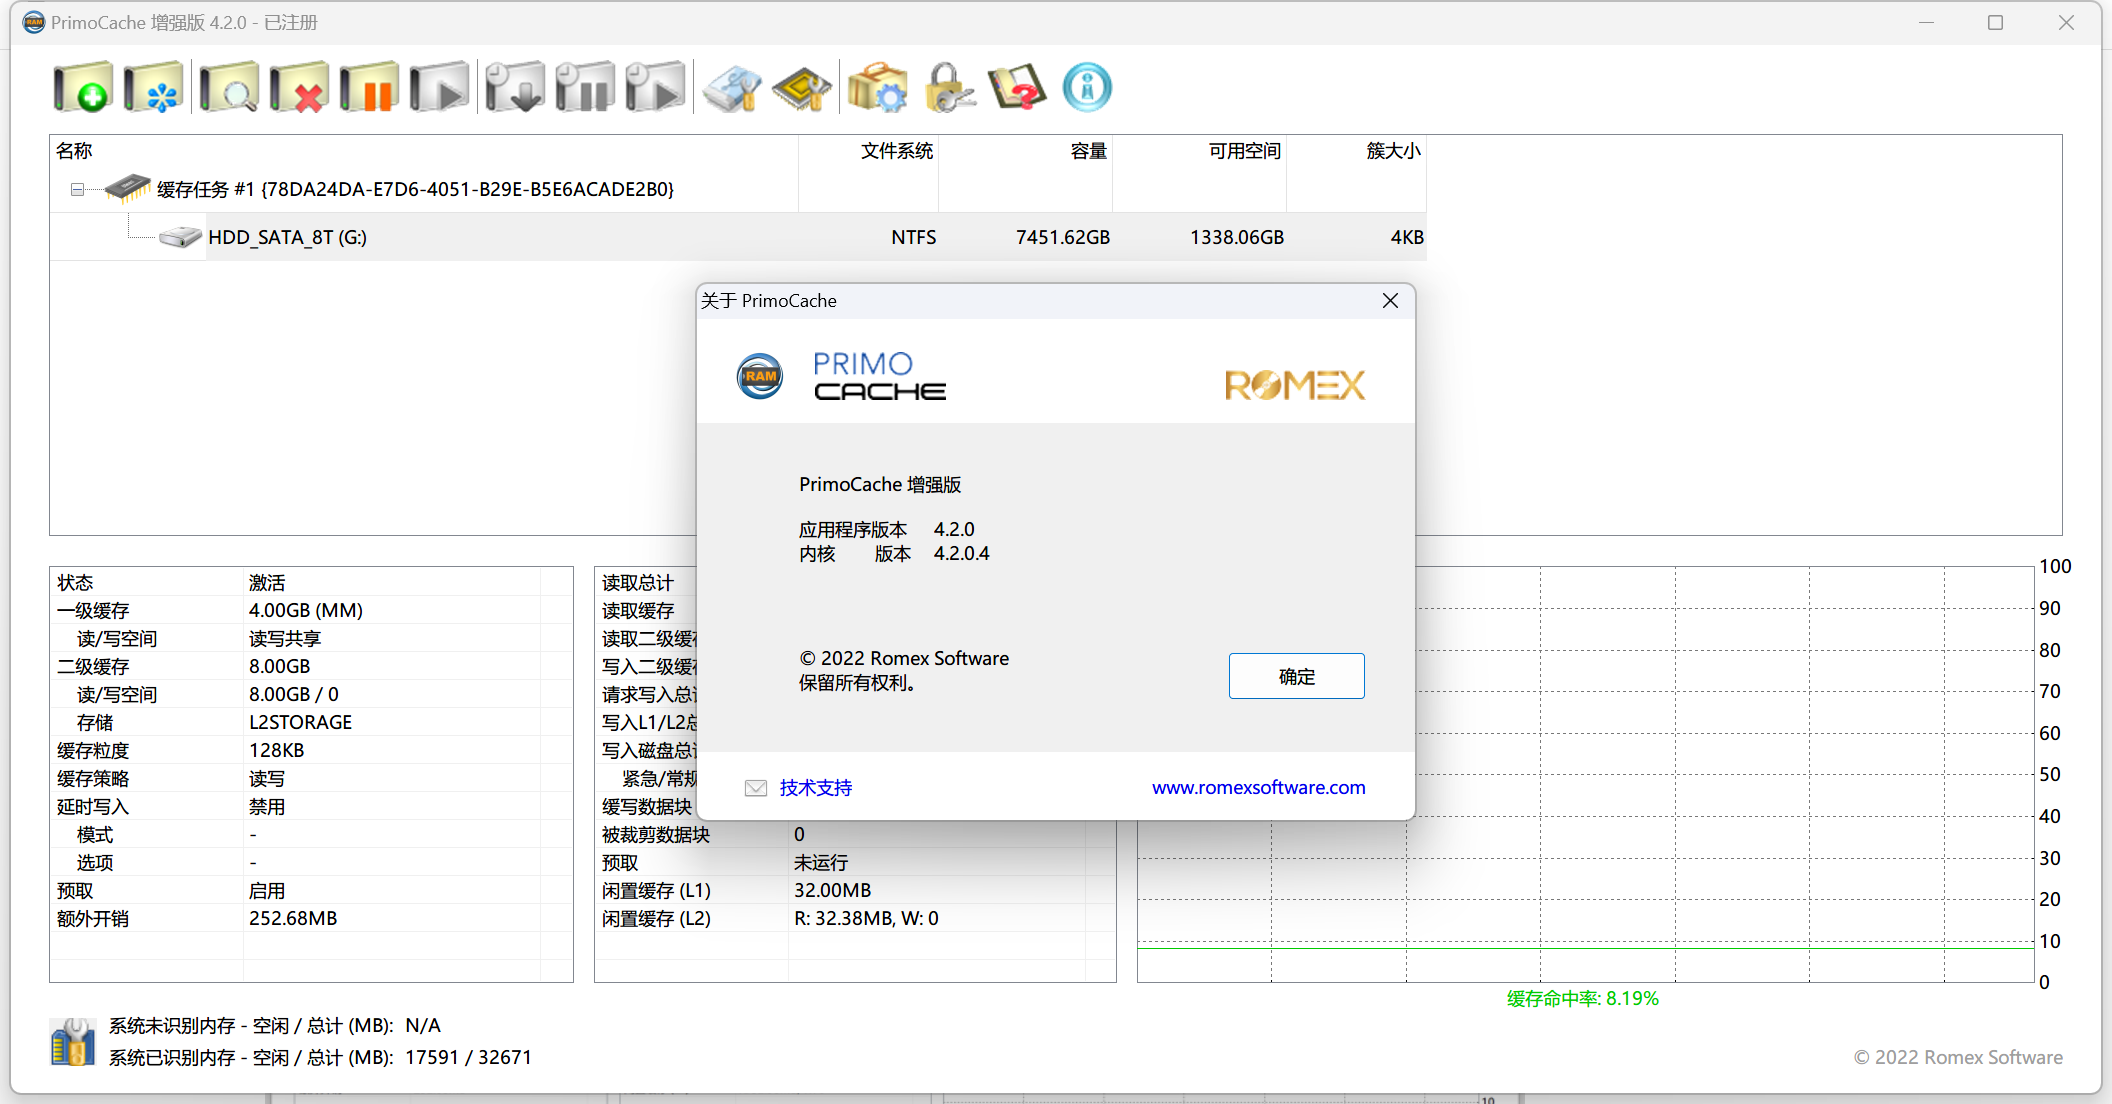Open the 技术支持 link
The width and height of the screenshot is (2112, 1104).
(x=816, y=788)
